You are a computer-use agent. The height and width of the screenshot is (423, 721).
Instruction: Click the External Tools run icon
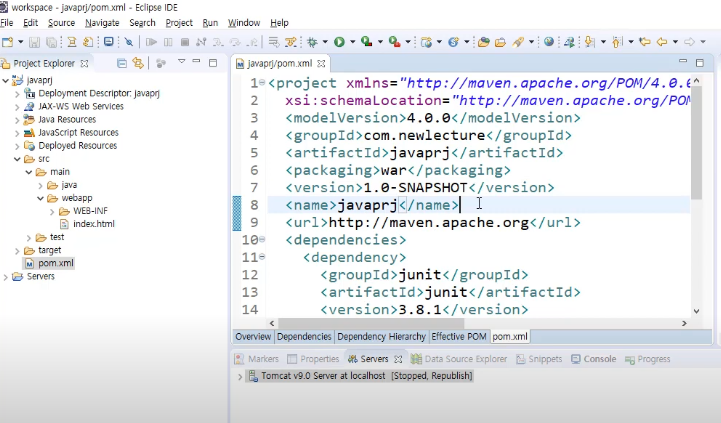click(394, 42)
